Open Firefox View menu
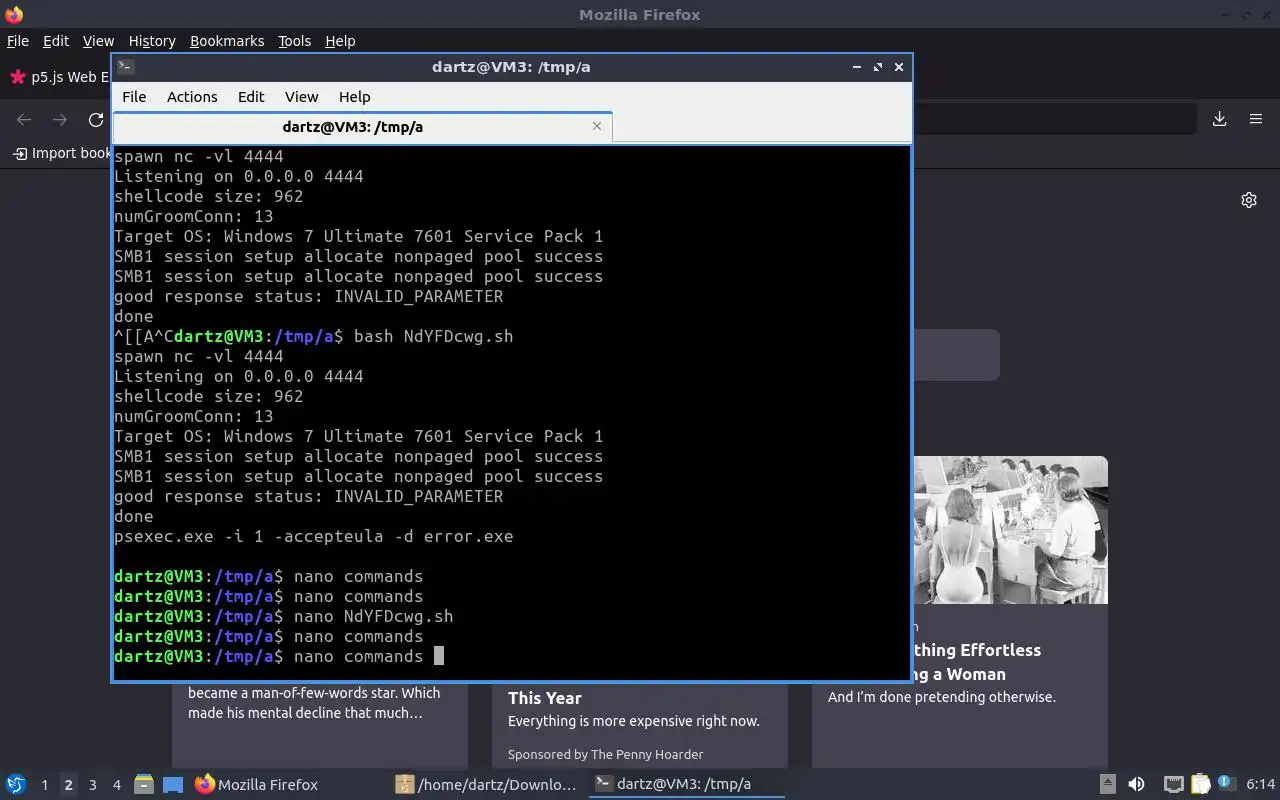Viewport: 1280px width, 800px height. pos(98,41)
